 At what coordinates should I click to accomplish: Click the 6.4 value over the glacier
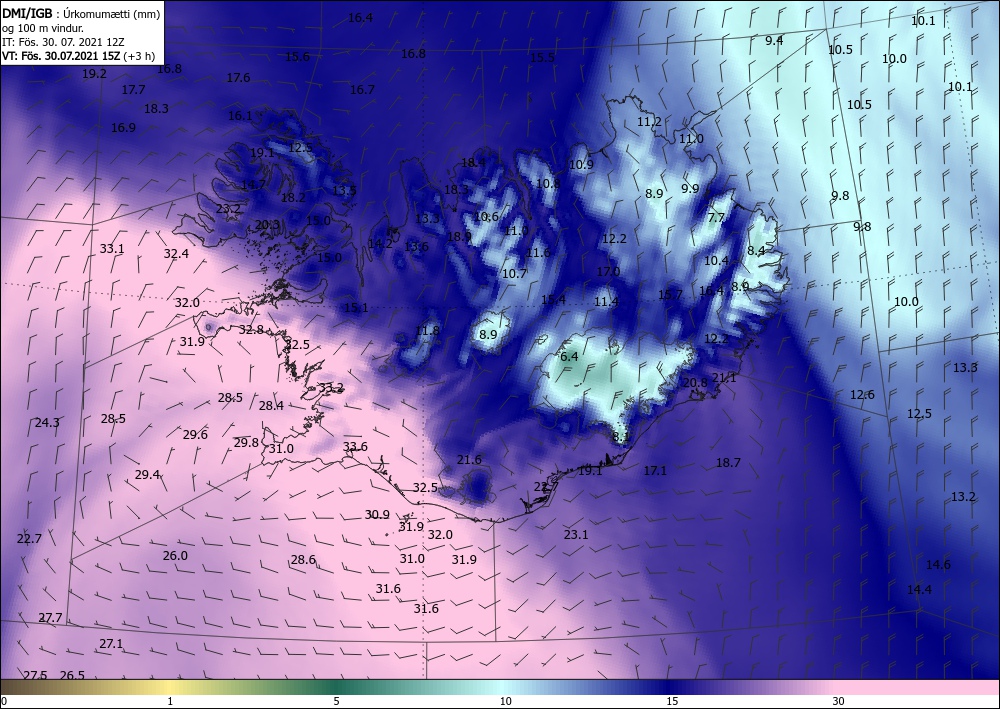569,357
